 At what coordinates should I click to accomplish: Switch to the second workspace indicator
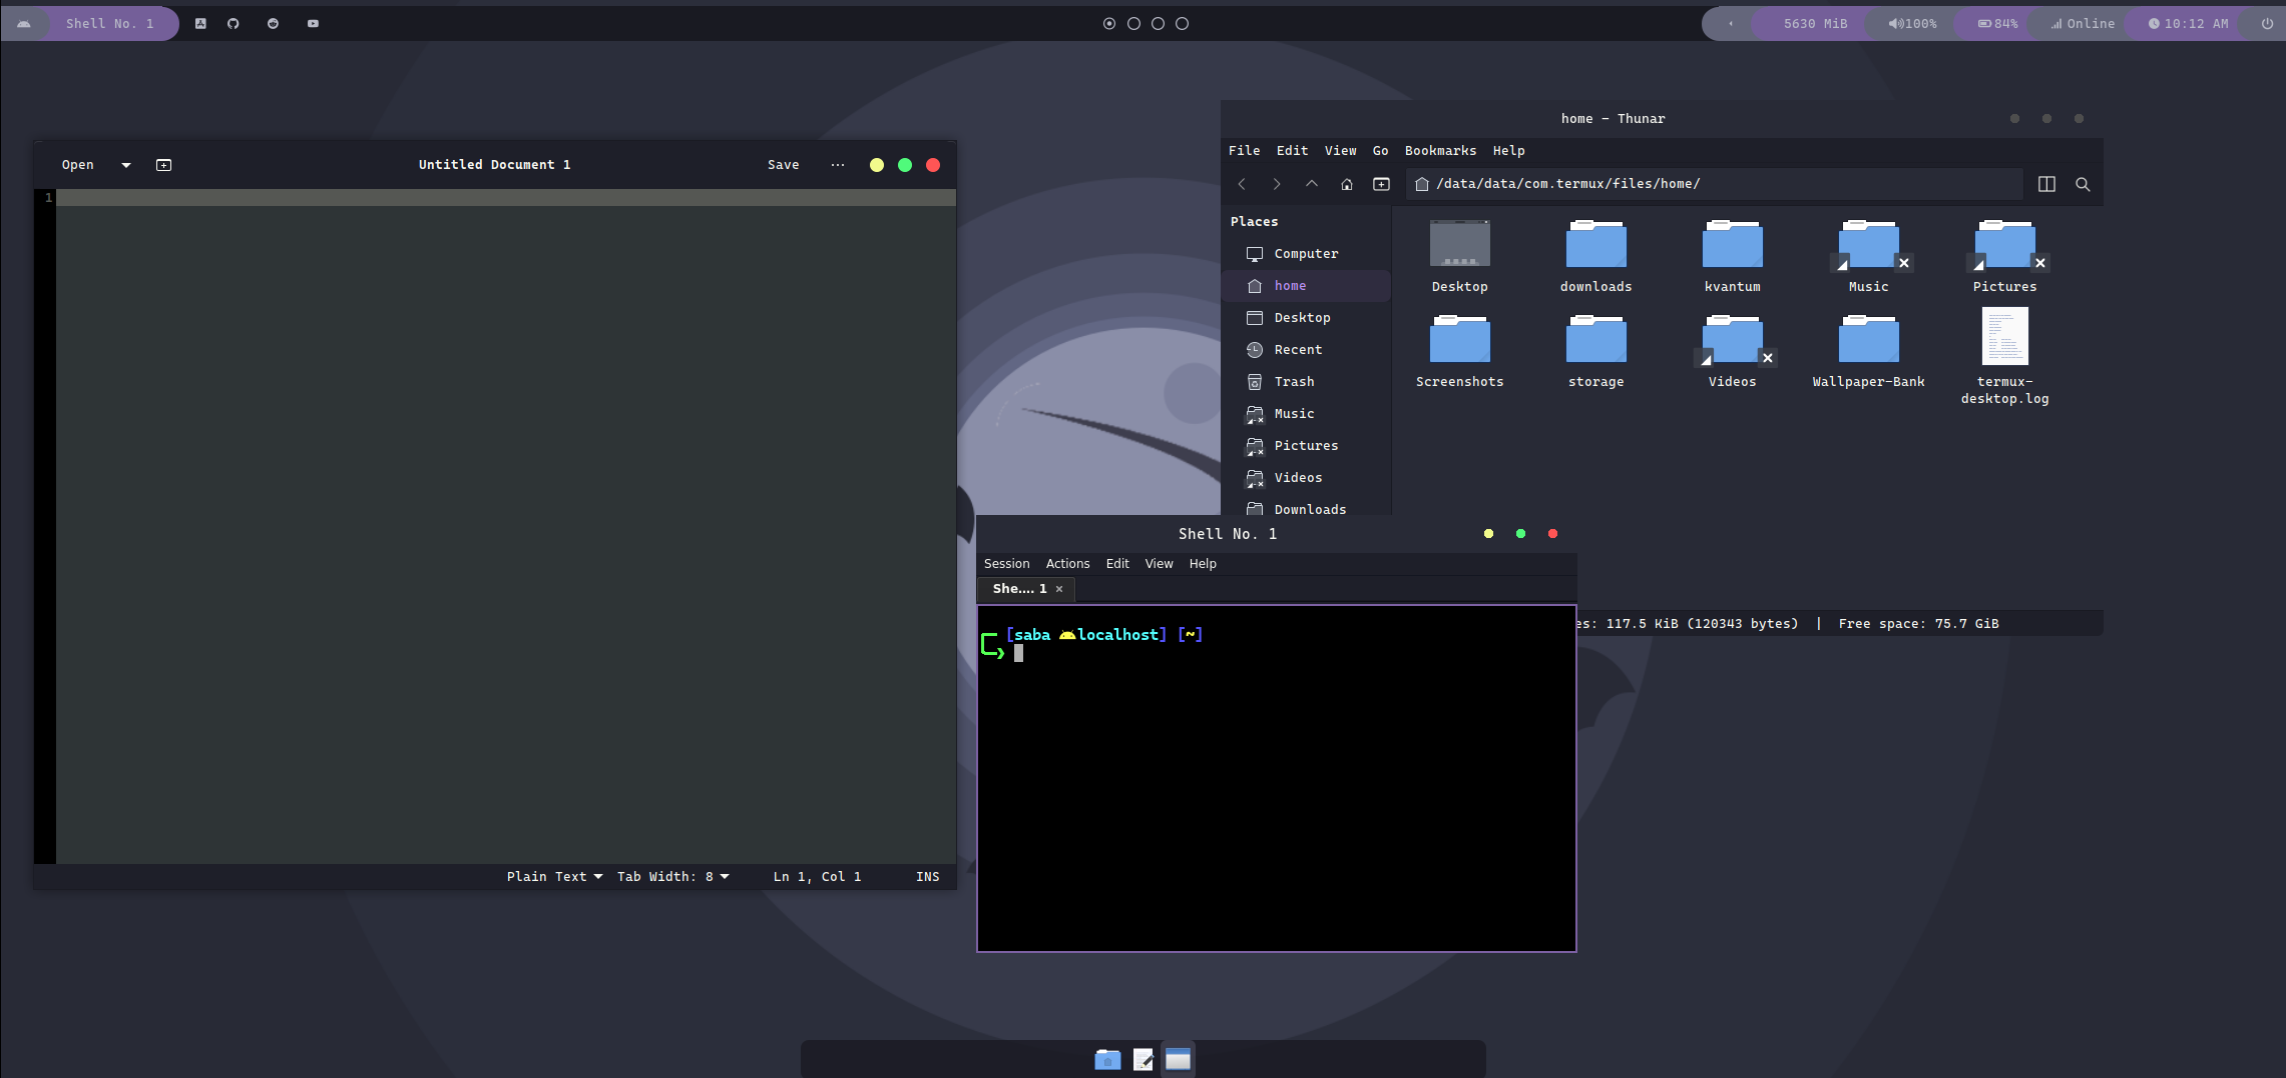coord(1134,23)
